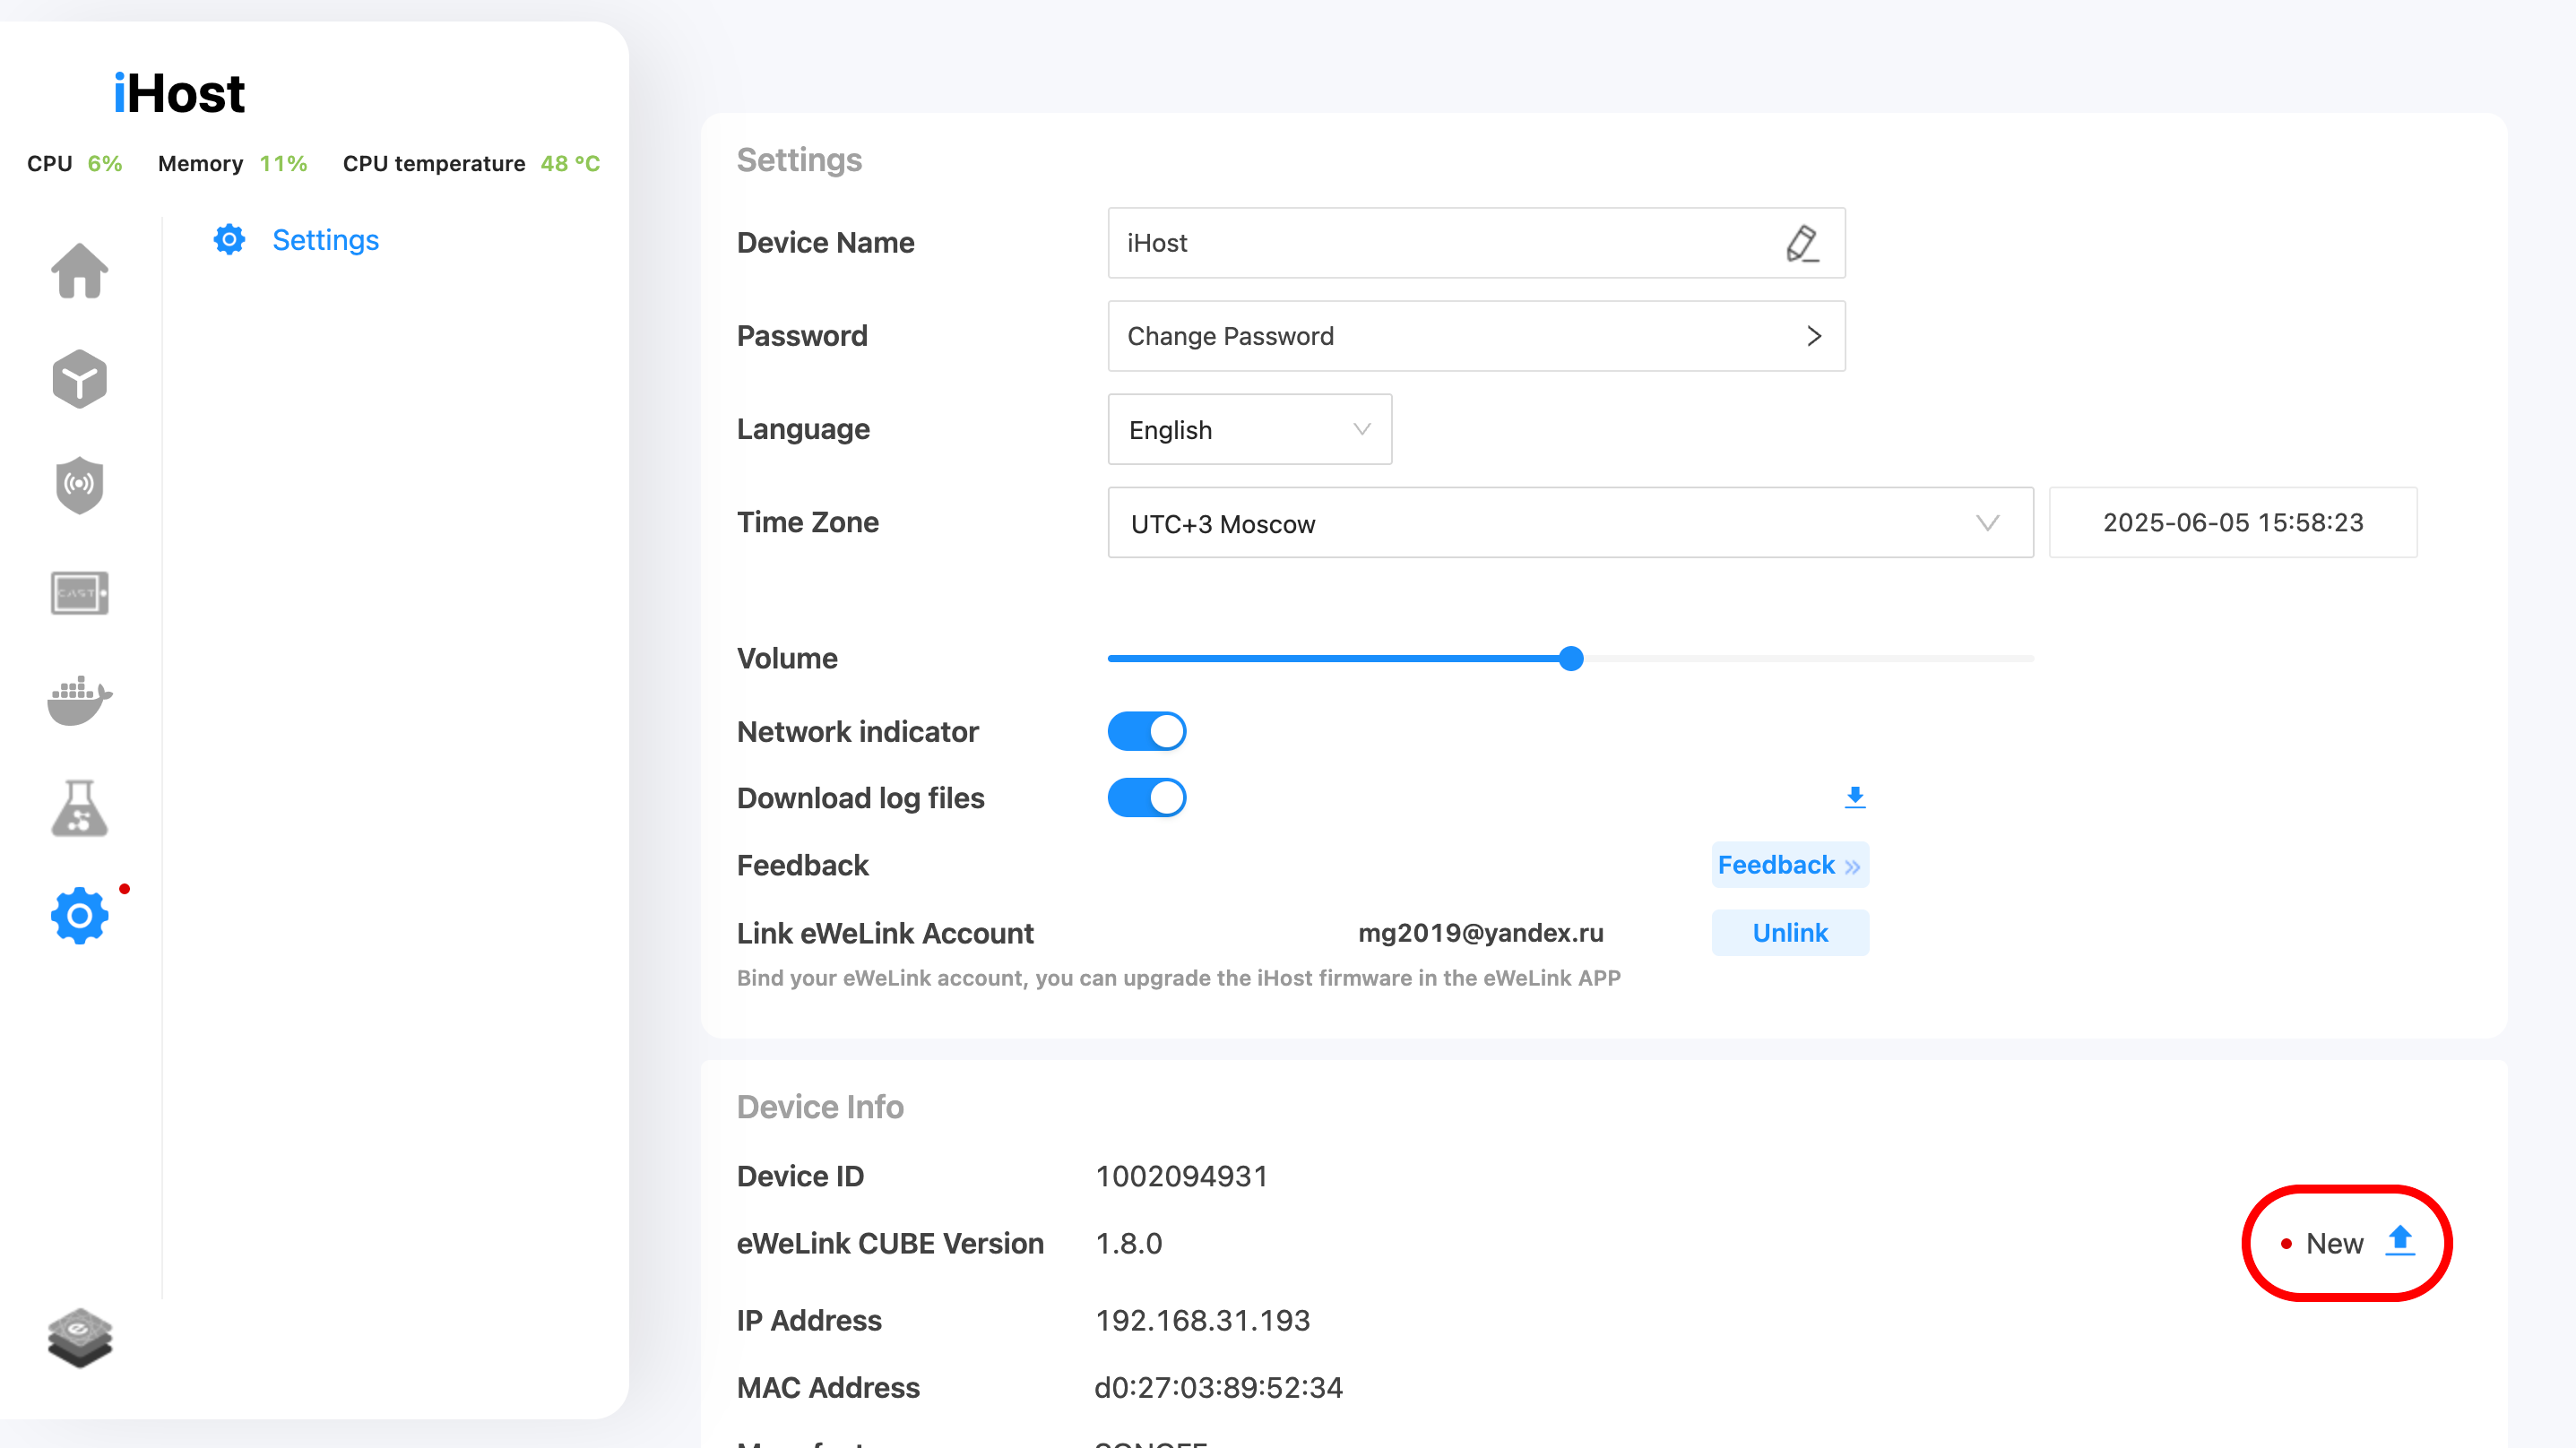
Task: Open the Home page from sidebar
Action: pos(80,270)
